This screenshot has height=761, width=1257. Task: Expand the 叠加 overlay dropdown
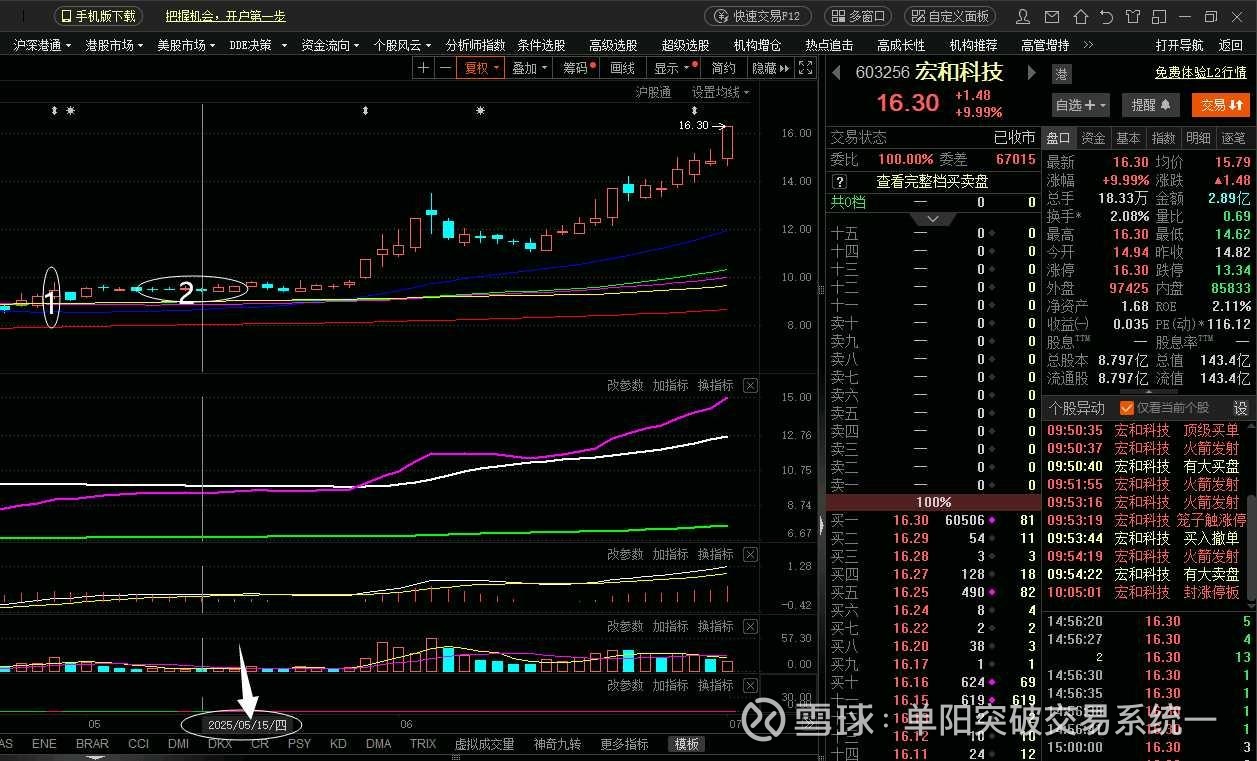coord(528,67)
